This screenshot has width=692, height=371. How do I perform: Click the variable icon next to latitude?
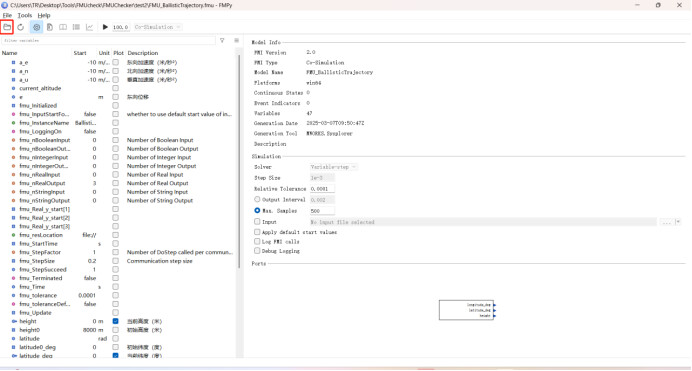pyautogui.click(x=13, y=339)
